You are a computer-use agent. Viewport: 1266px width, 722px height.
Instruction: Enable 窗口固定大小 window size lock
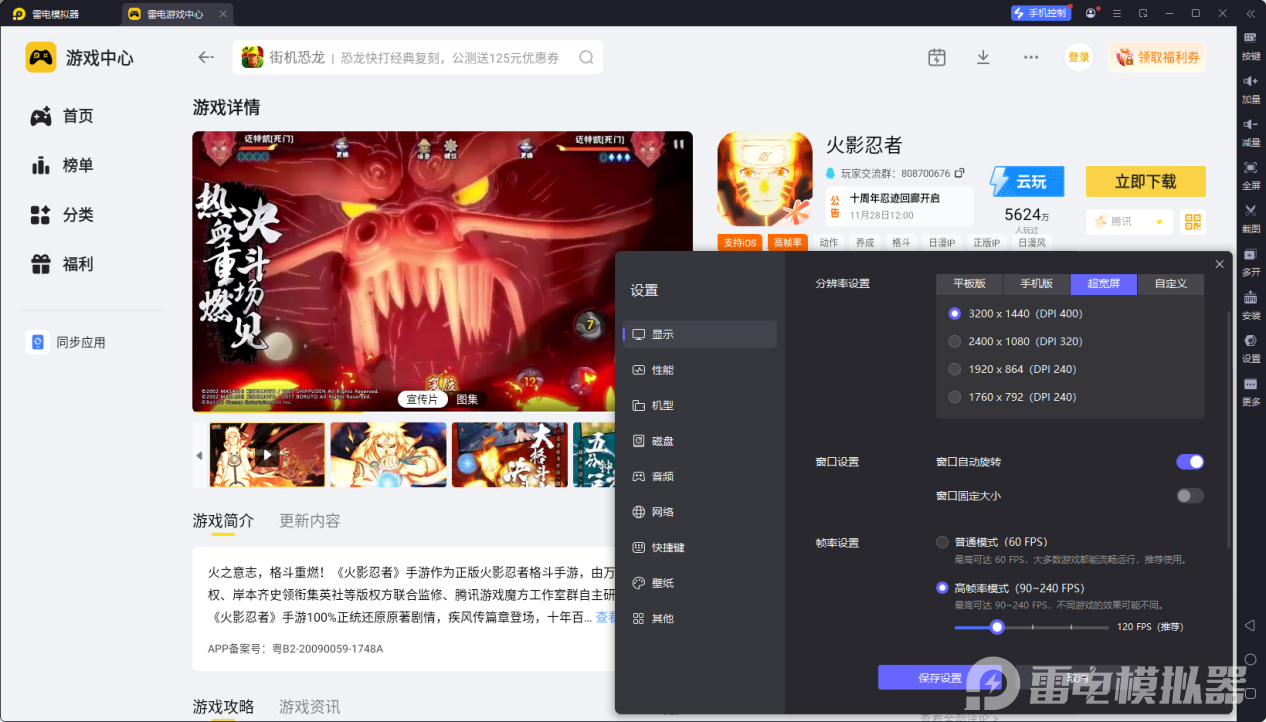1189,495
